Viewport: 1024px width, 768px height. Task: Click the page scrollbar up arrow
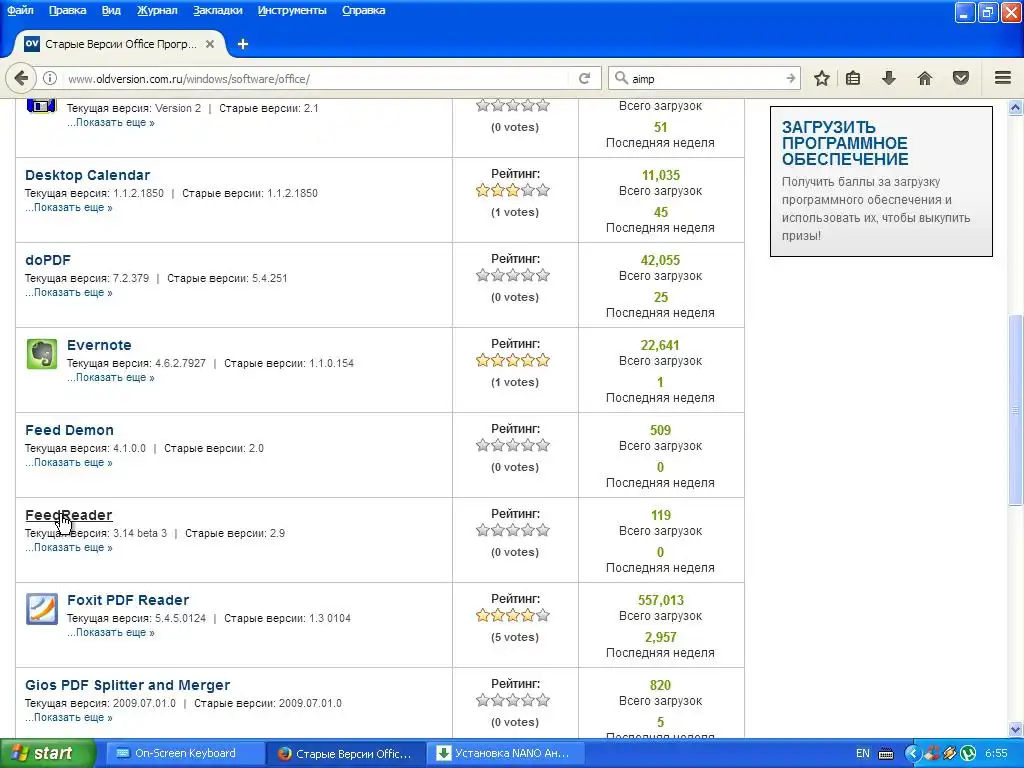(1016, 107)
